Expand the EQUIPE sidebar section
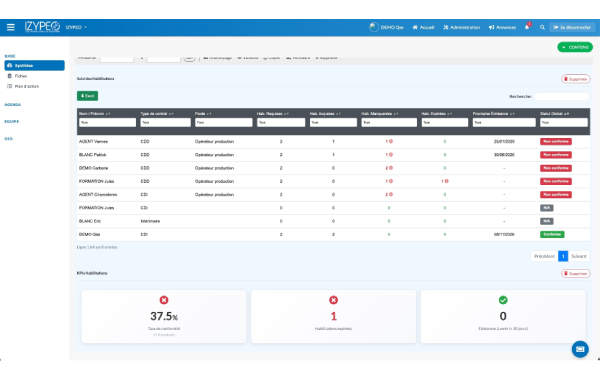Screen dimensions: 600x380 11,121
